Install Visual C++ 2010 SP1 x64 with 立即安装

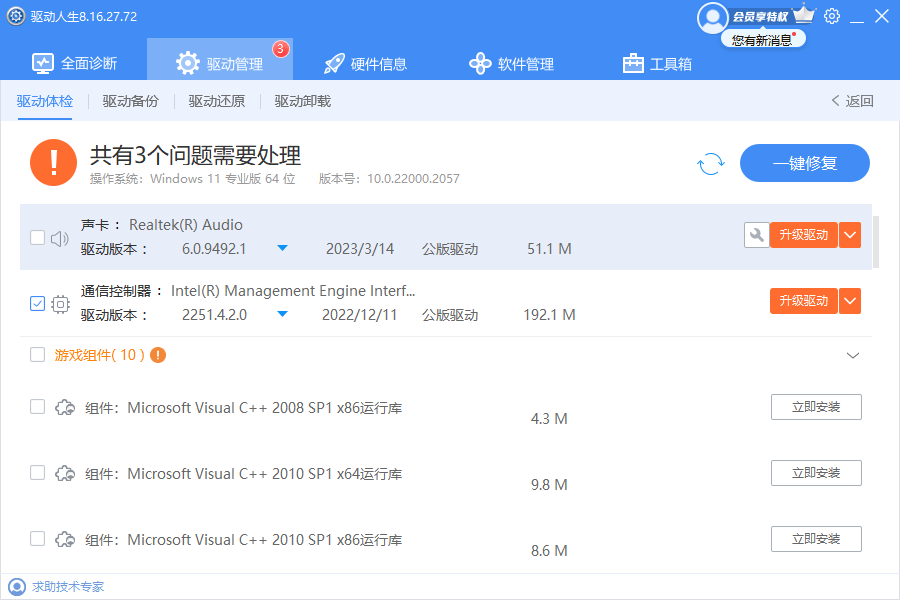pyautogui.click(x=816, y=473)
